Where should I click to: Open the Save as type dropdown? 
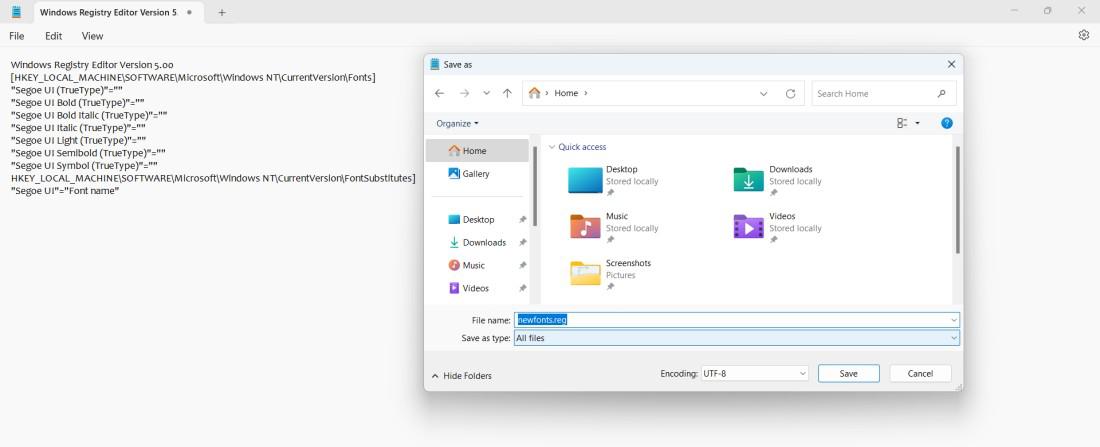point(737,338)
